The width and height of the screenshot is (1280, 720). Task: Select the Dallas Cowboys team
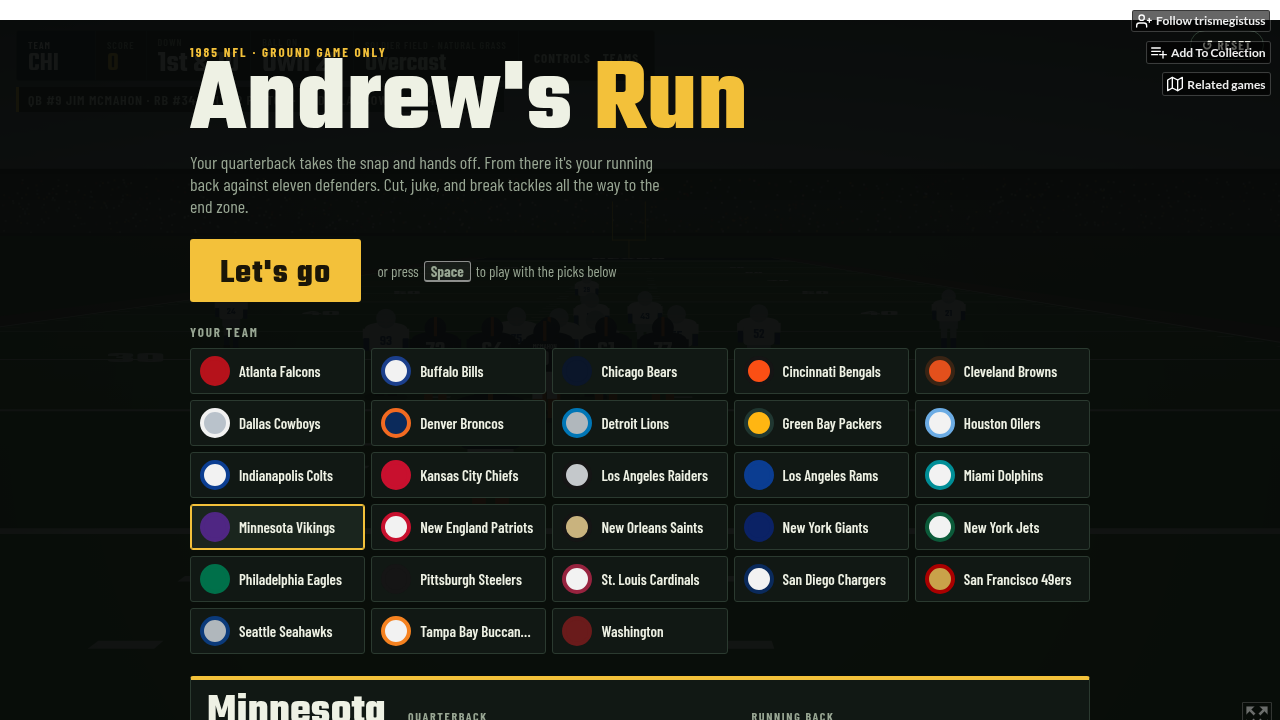tap(277, 423)
